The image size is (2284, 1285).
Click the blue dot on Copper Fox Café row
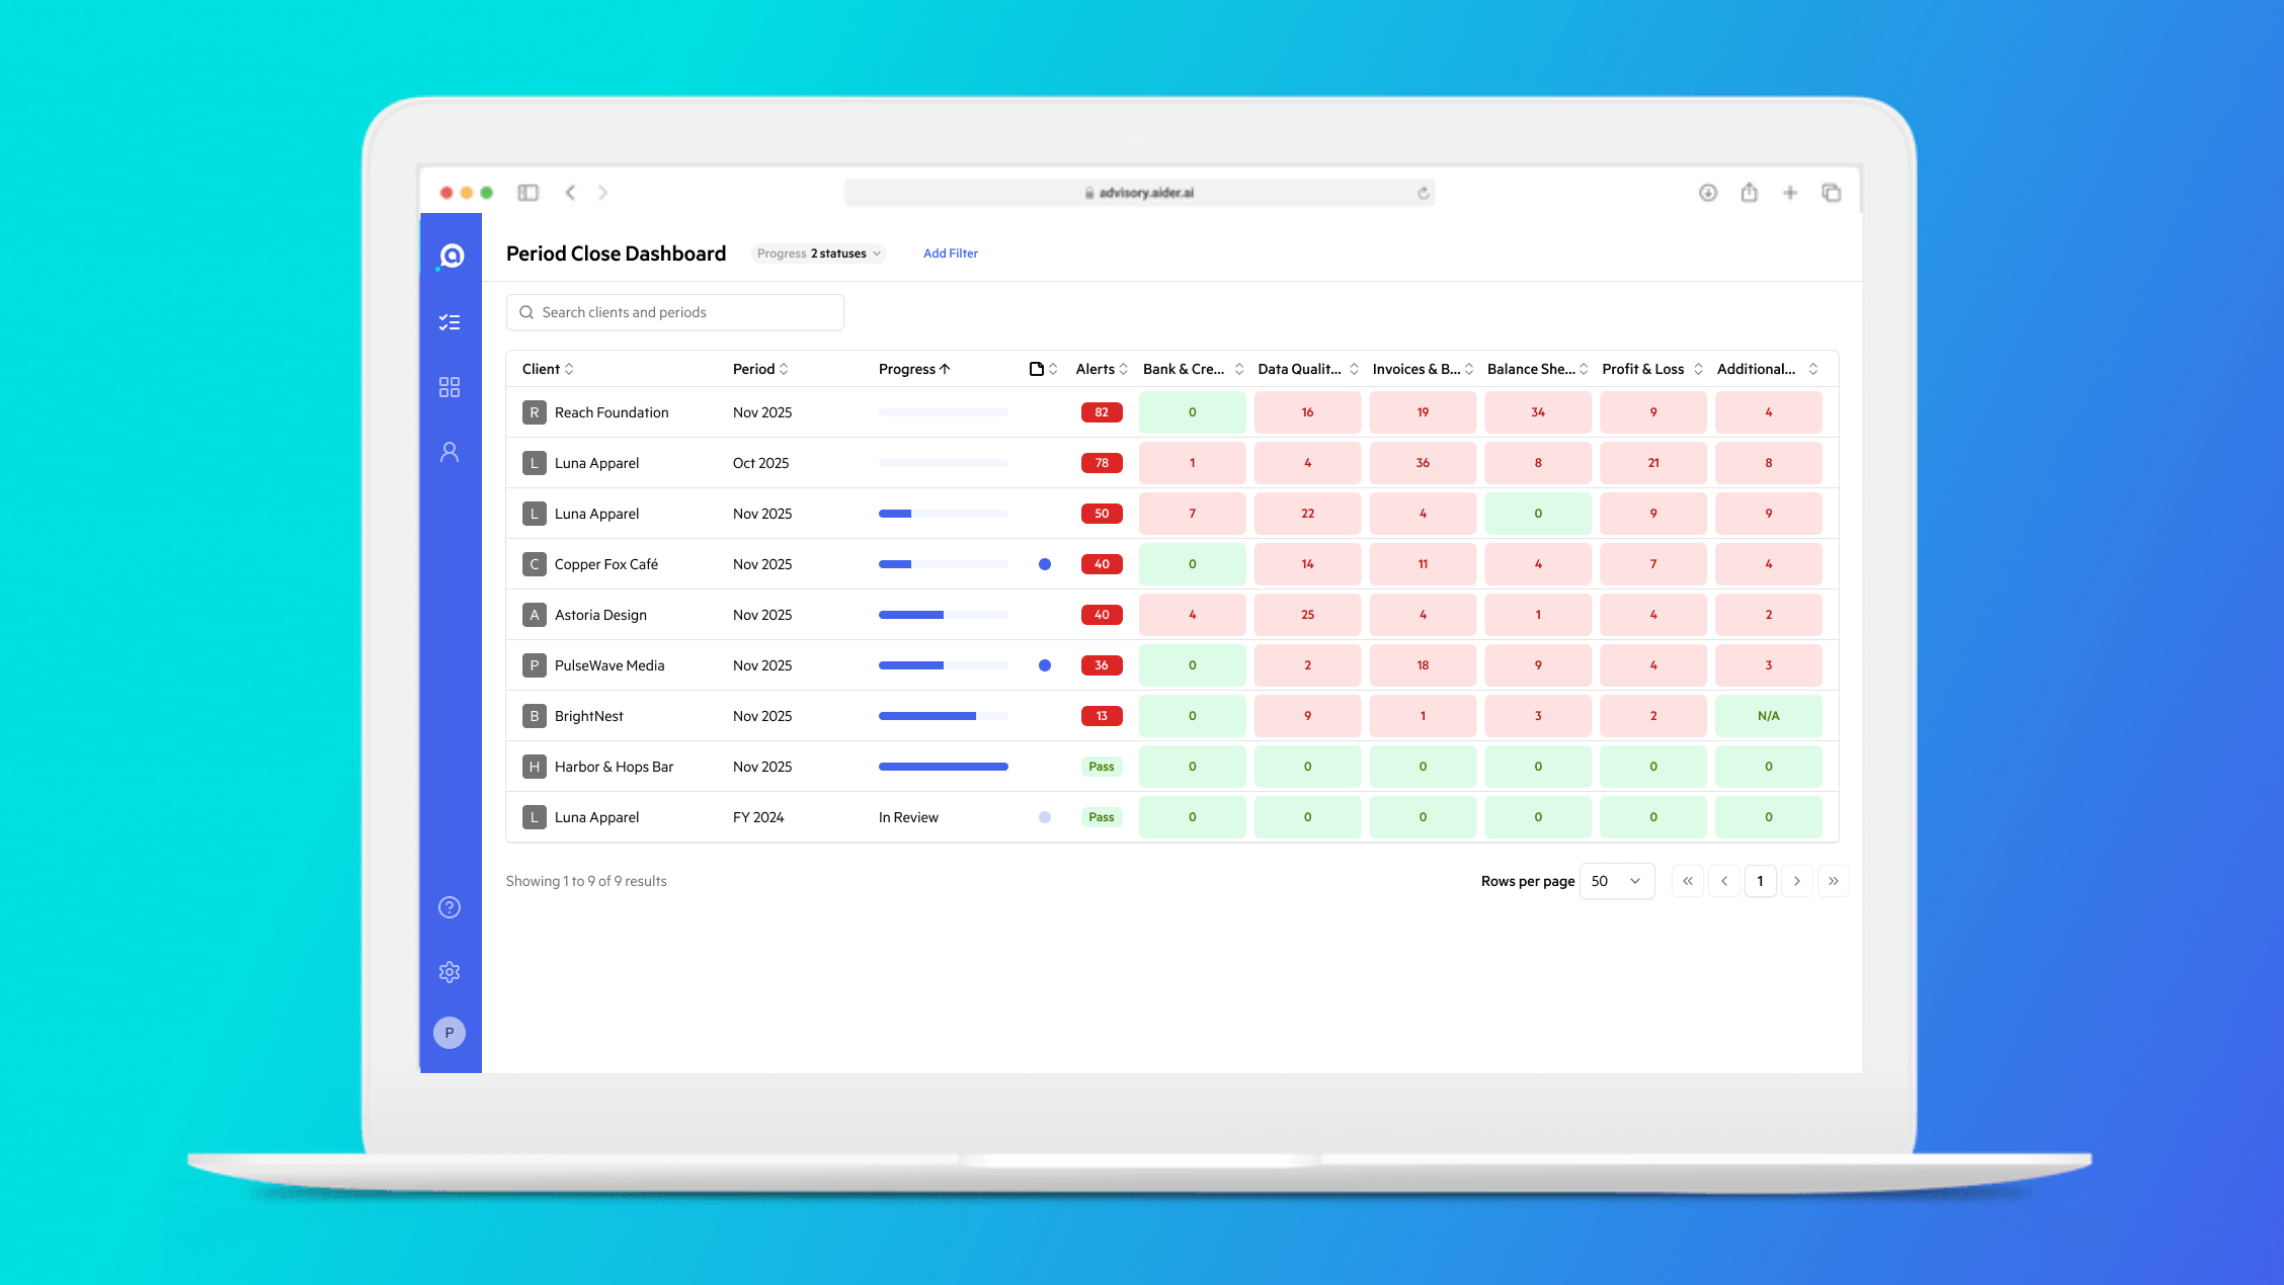click(x=1044, y=564)
